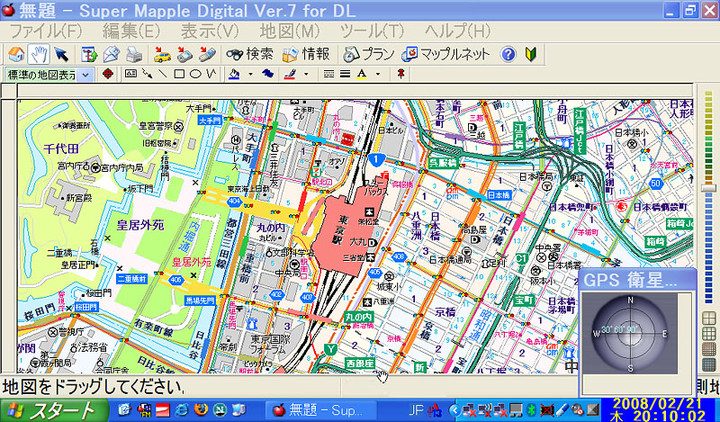This screenshot has height=422, width=720.
Task: Click the envelope mail icon in toolbar
Action: tap(112, 54)
